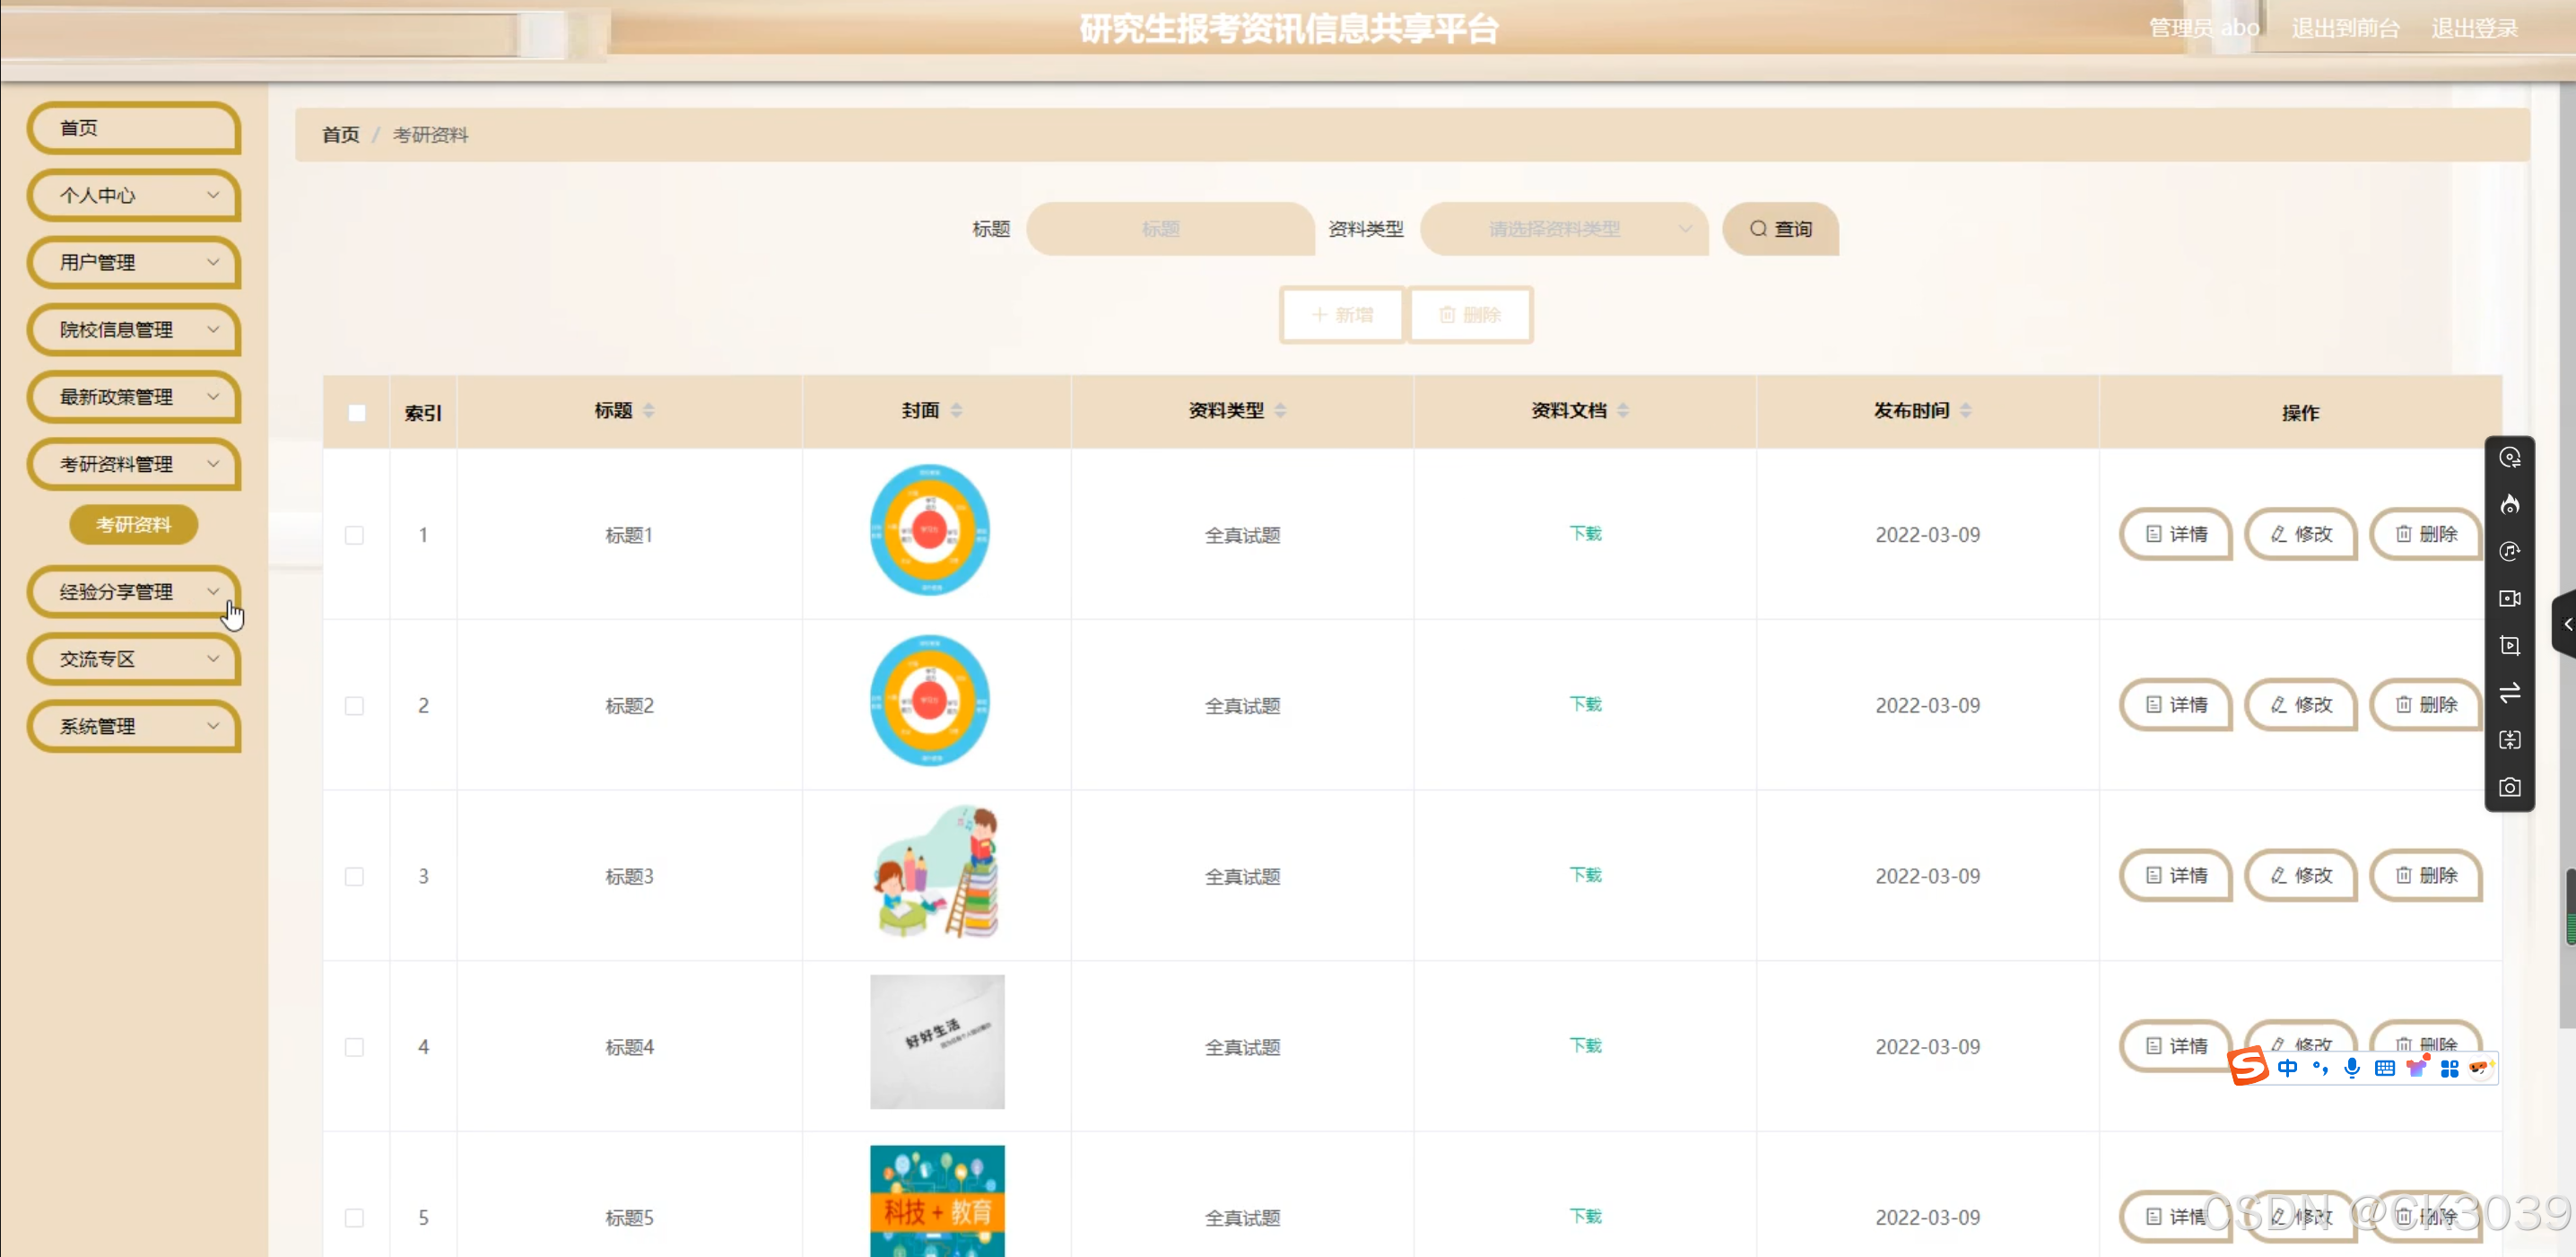The width and height of the screenshot is (2576, 1257).
Task: Expand the 经验分享管理 sidebar menu
Action: click(x=135, y=592)
